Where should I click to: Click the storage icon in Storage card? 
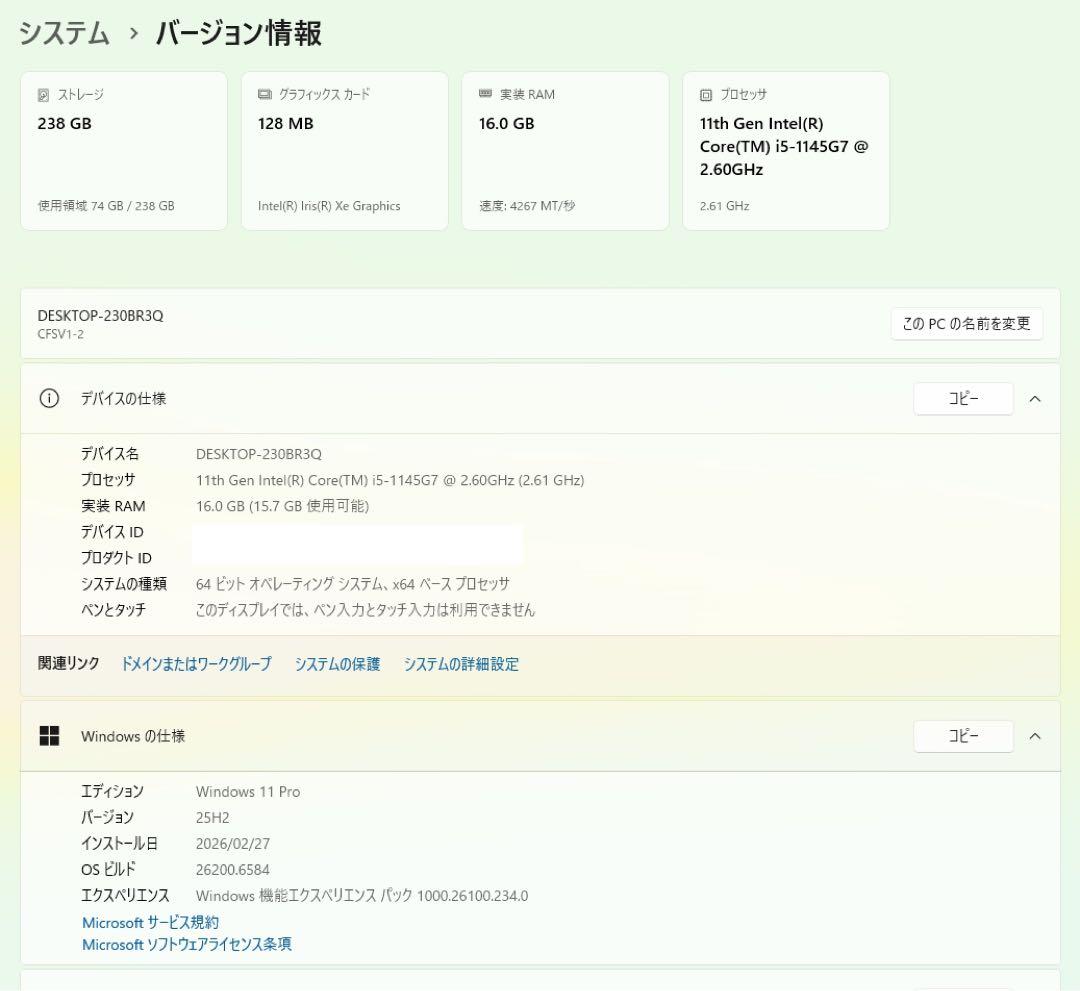click(43, 95)
